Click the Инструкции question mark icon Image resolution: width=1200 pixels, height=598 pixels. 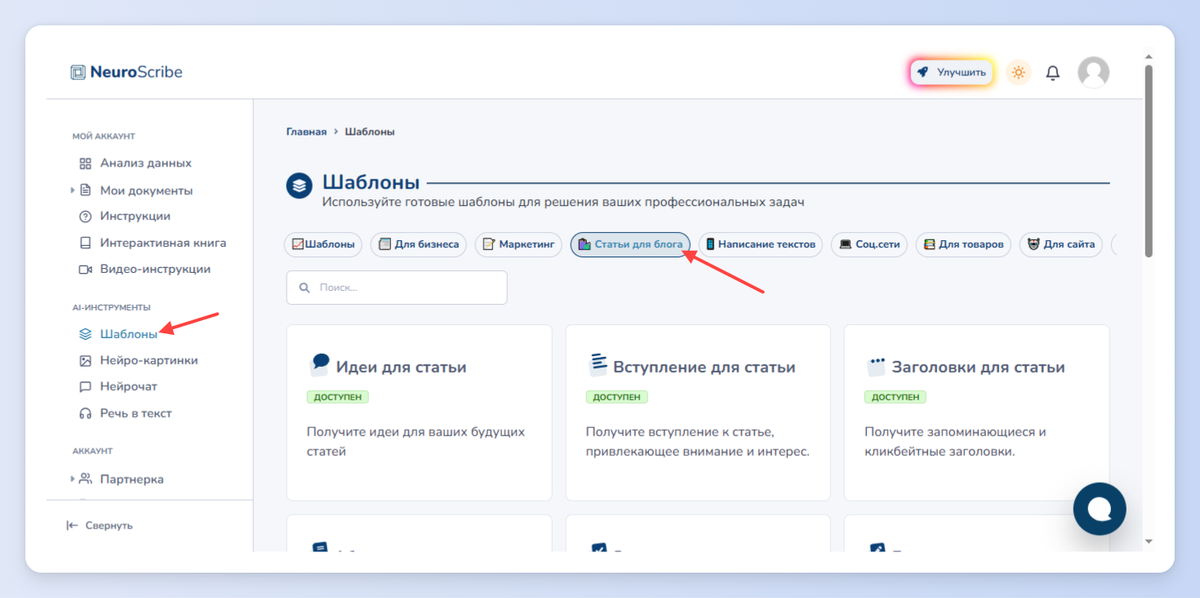[85, 216]
